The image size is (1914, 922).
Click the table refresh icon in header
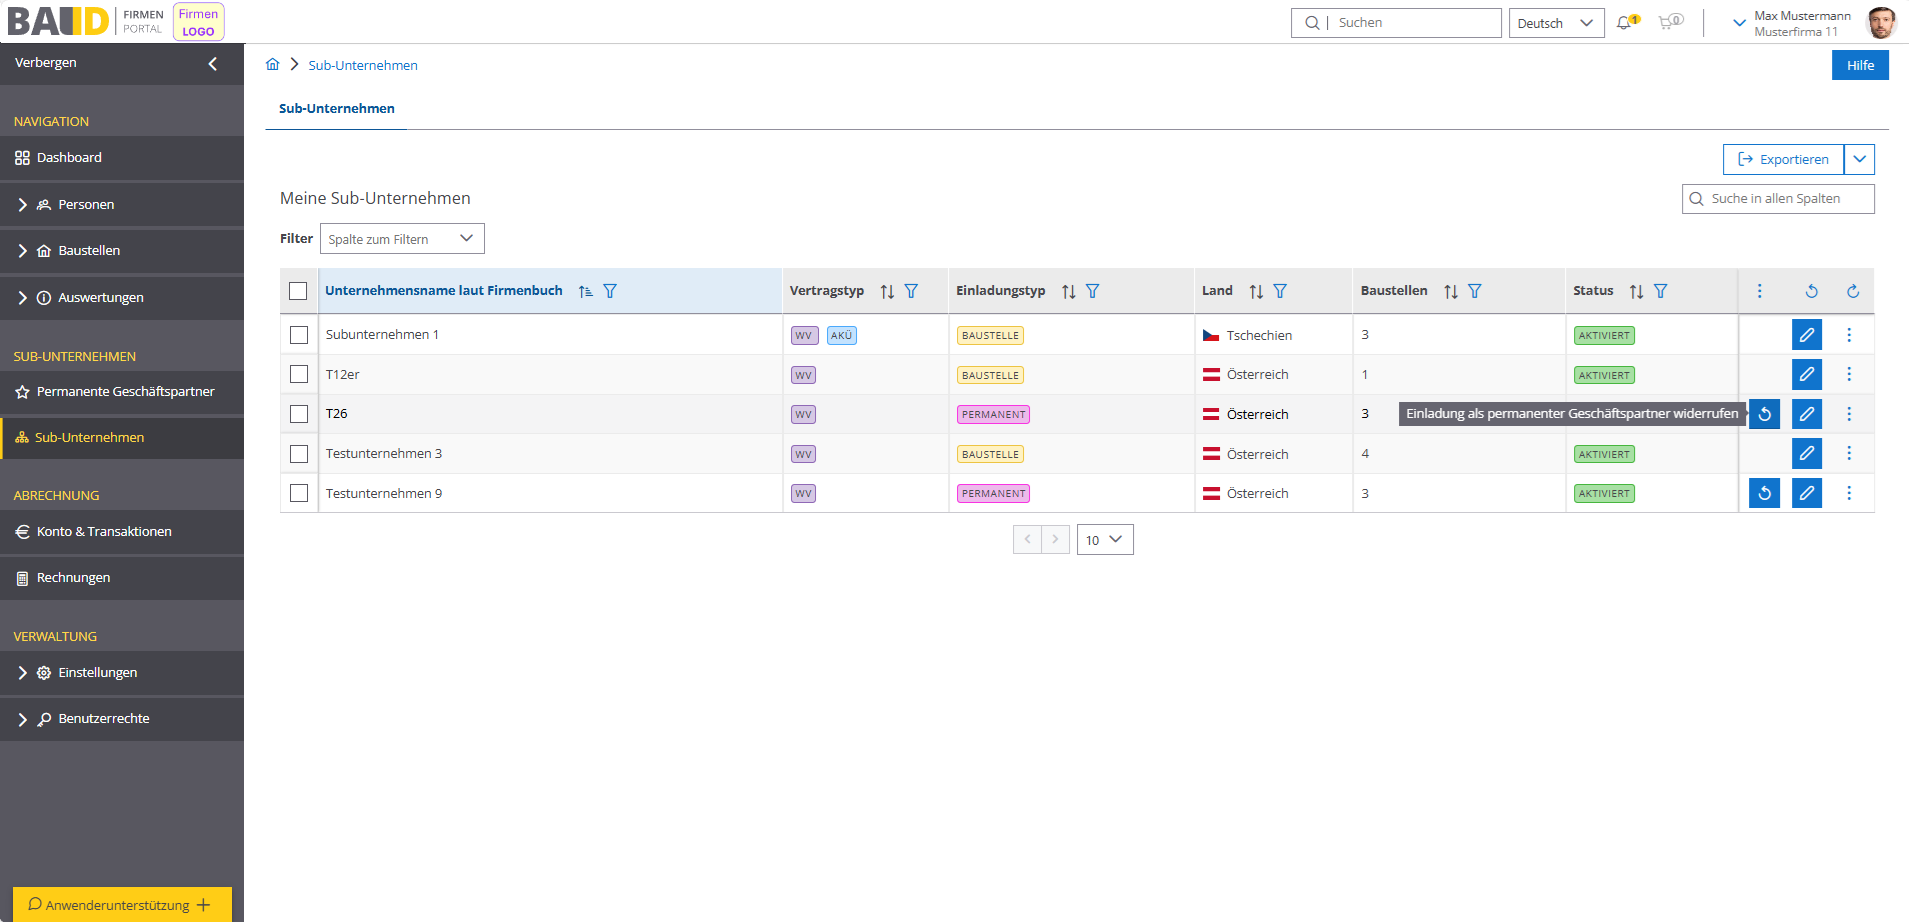(x=1852, y=291)
